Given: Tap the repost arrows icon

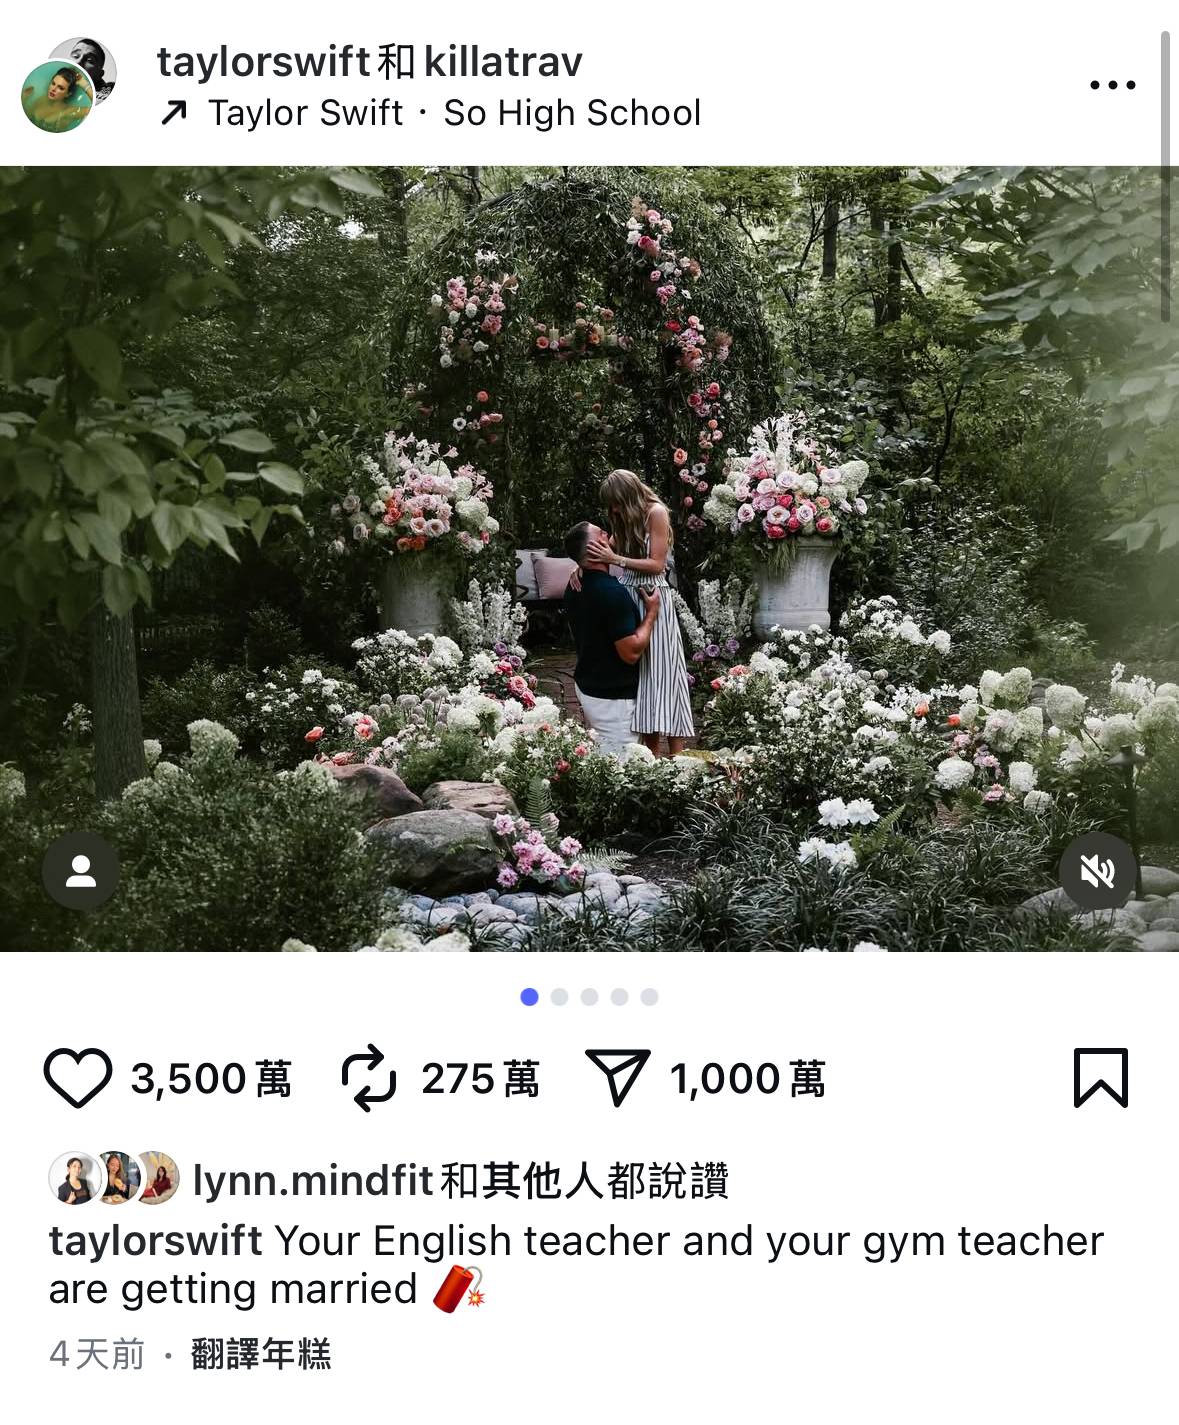Looking at the screenshot, I should point(369,1078).
